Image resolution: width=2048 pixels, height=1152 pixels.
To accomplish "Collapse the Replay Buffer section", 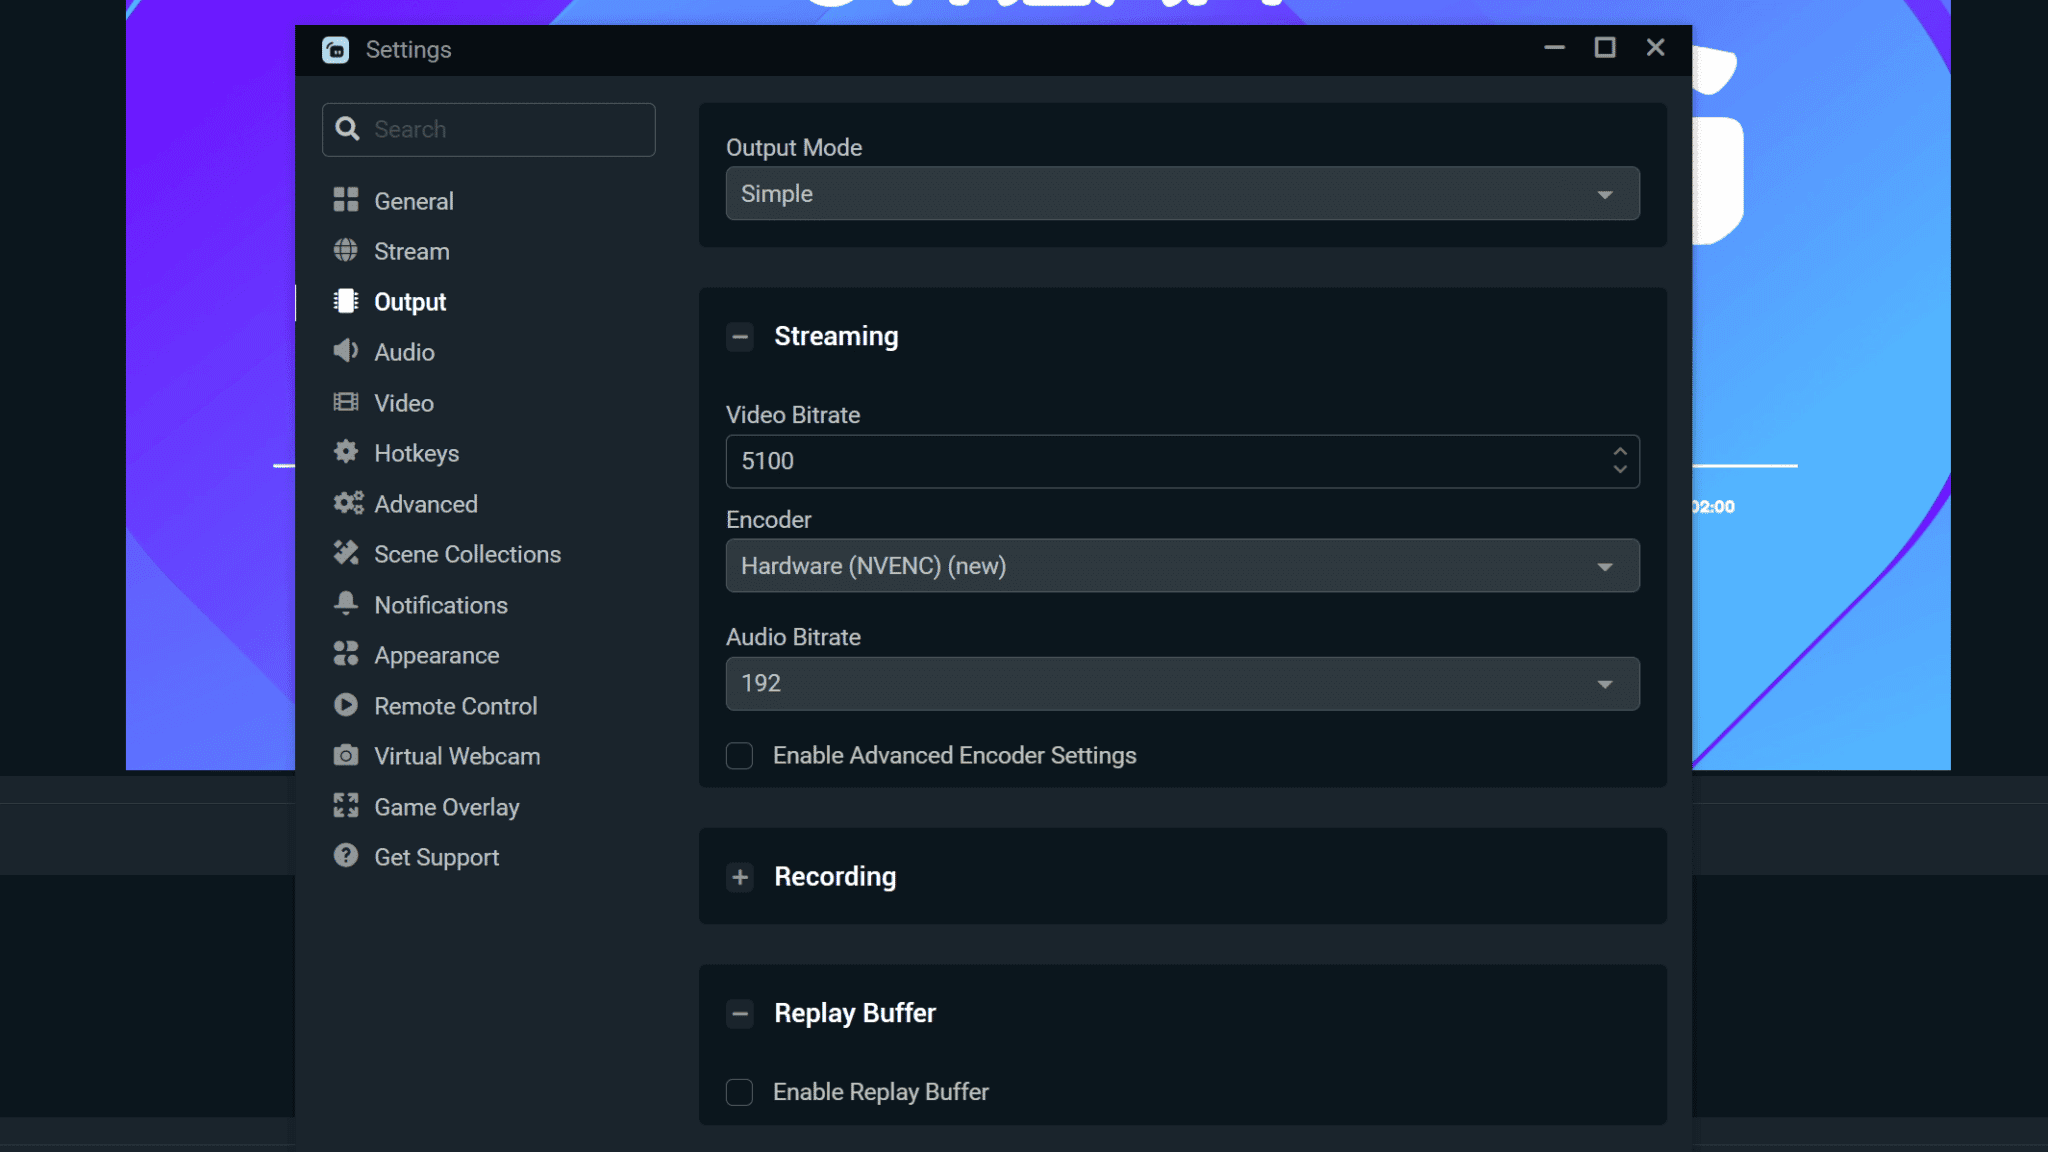I will point(739,1014).
